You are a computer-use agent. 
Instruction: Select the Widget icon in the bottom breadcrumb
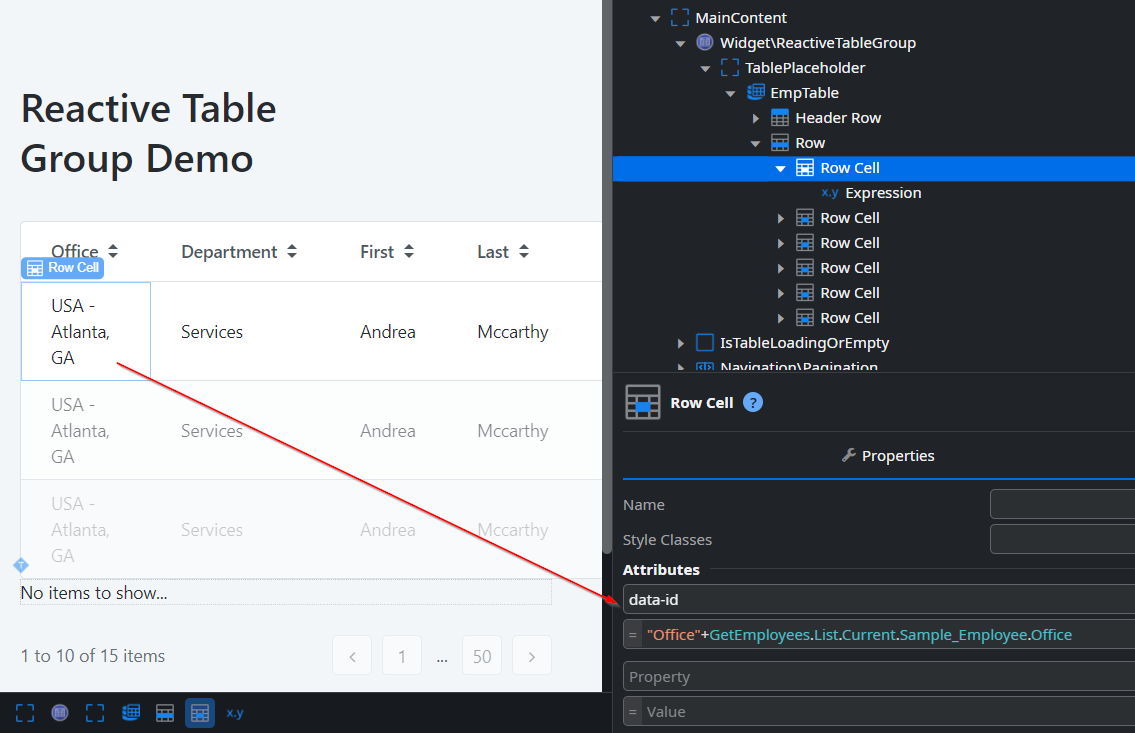[x=59, y=712]
